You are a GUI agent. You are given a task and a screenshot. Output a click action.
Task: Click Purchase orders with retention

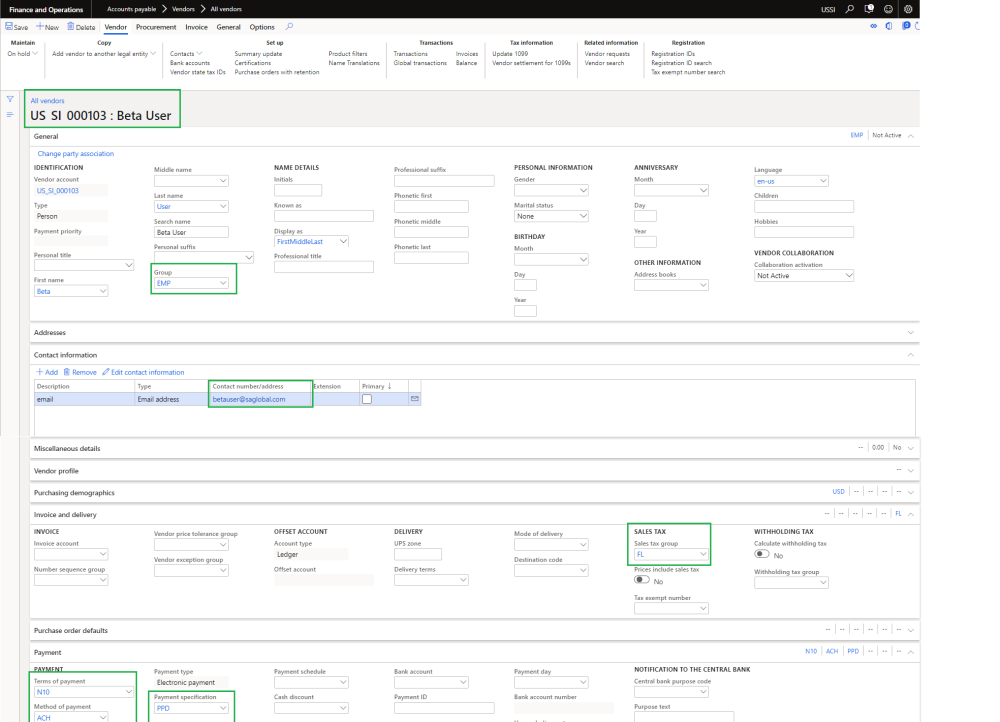[277, 72]
